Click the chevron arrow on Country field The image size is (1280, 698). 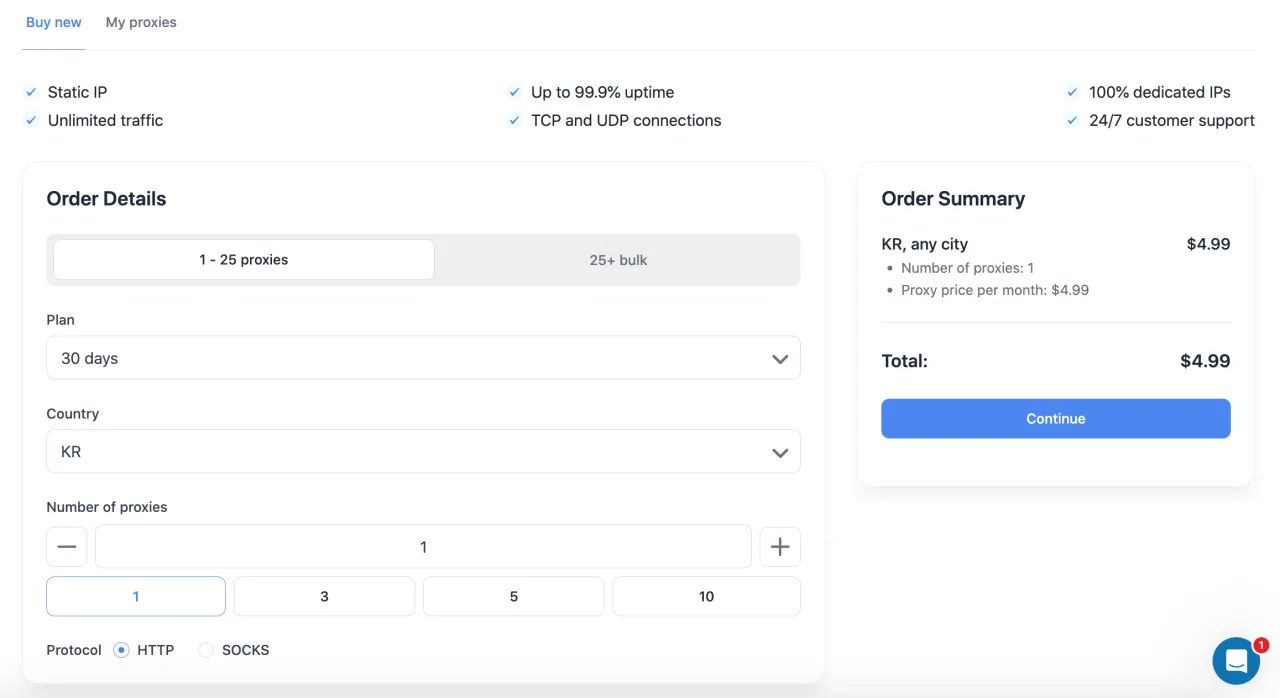coord(780,453)
